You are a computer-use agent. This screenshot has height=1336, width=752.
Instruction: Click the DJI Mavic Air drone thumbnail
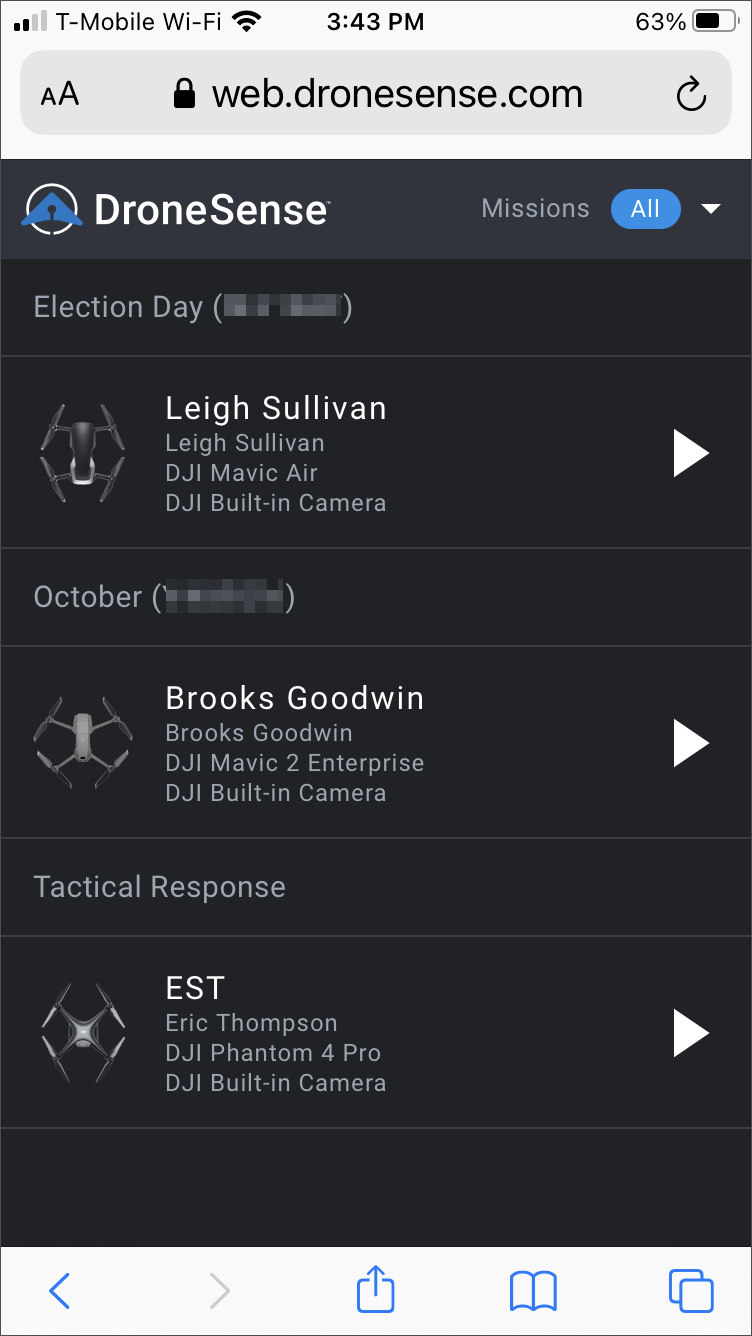click(x=83, y=452)
